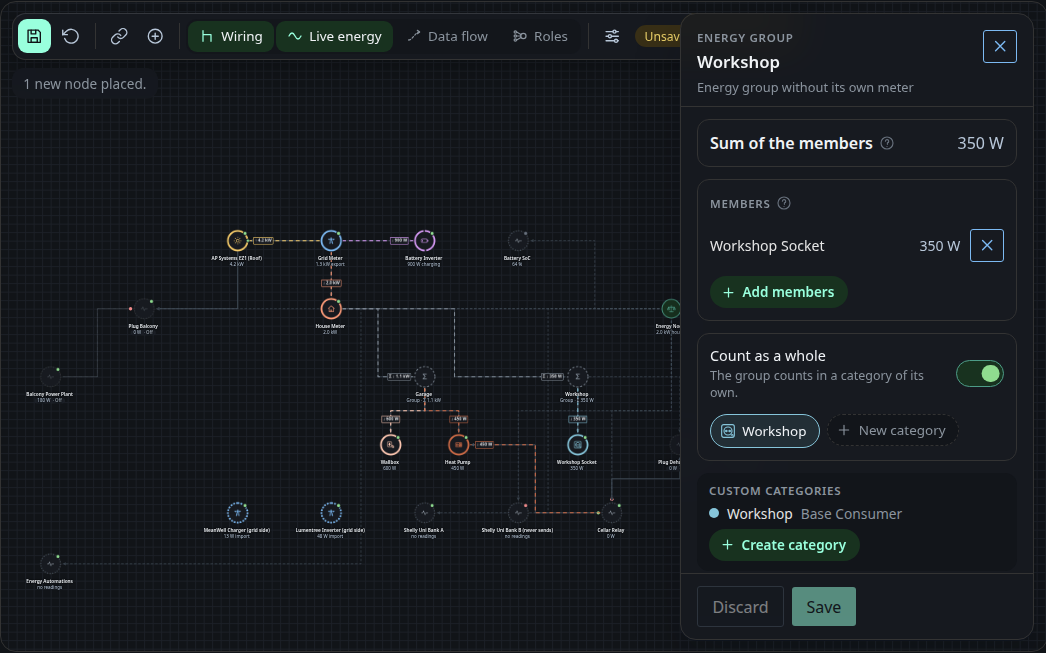The height and width of the screenshot is (653, 1046).
Task: Close the Workshop energy group panel
Action: (1000, 47)
